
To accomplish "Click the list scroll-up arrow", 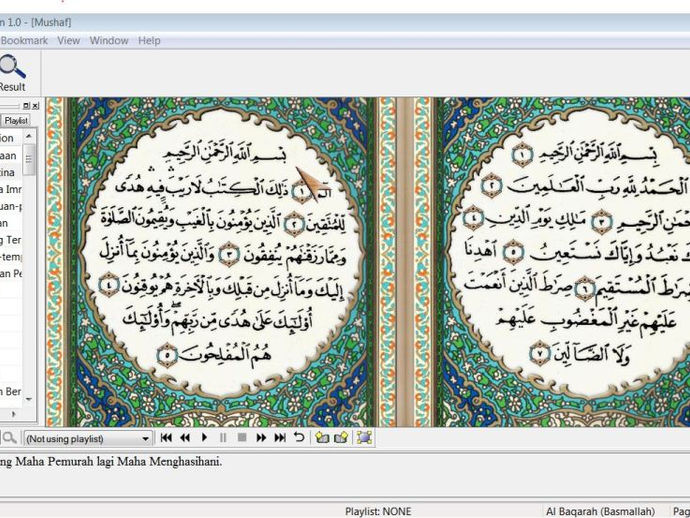I will point(29,136).
